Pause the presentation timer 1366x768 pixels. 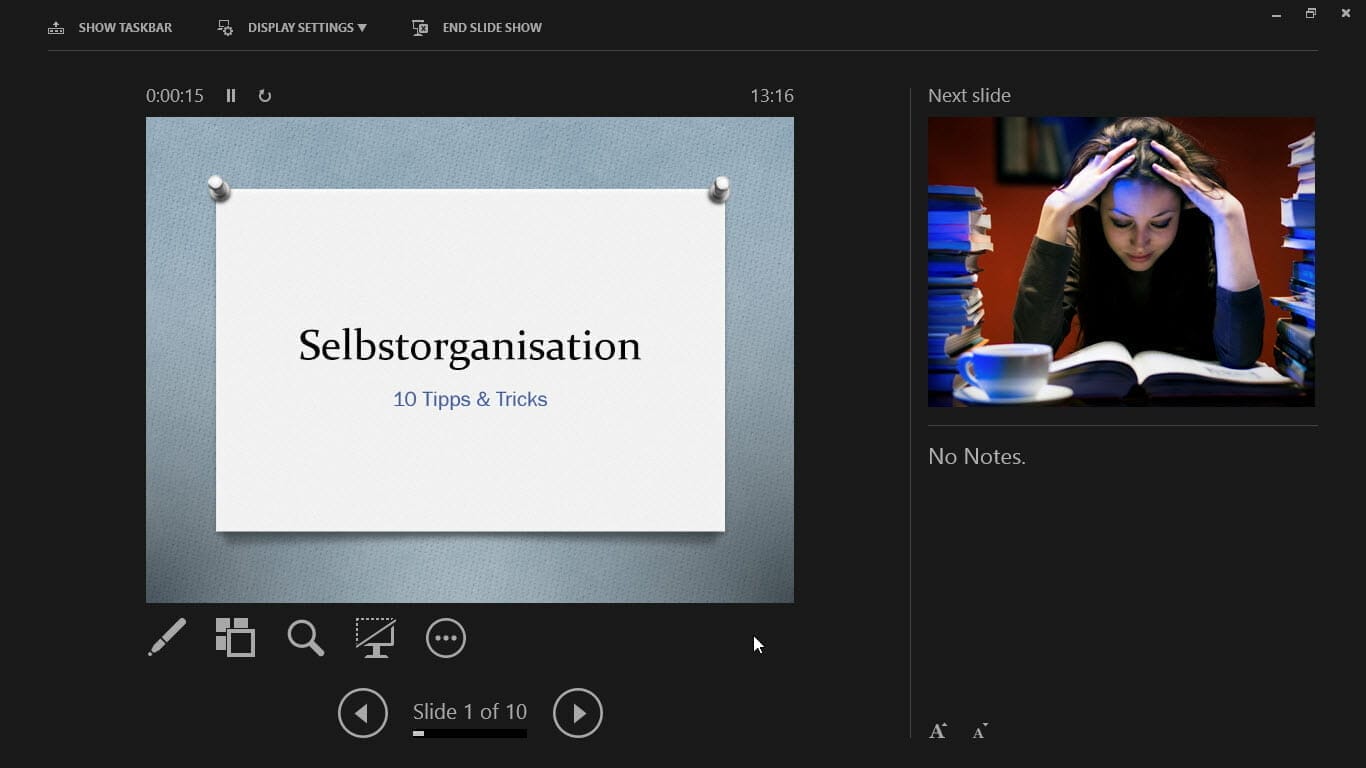[231, 96]
